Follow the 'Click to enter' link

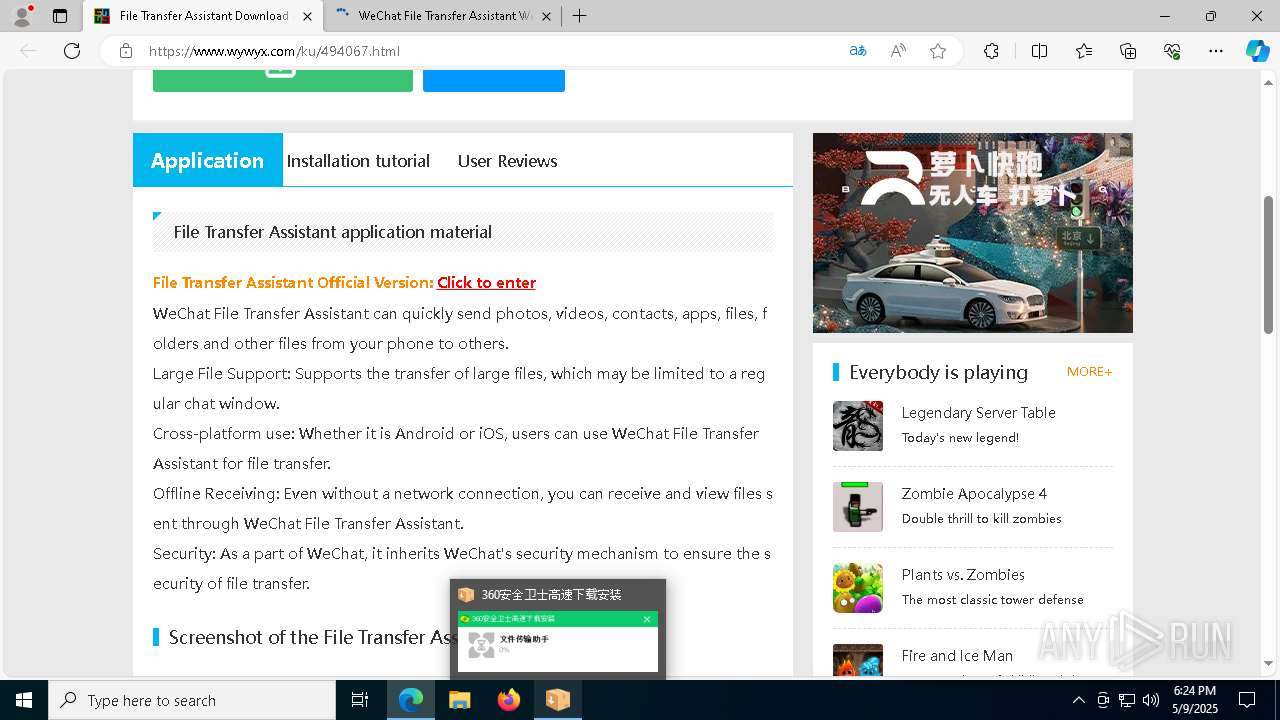[x=486, y=283]
